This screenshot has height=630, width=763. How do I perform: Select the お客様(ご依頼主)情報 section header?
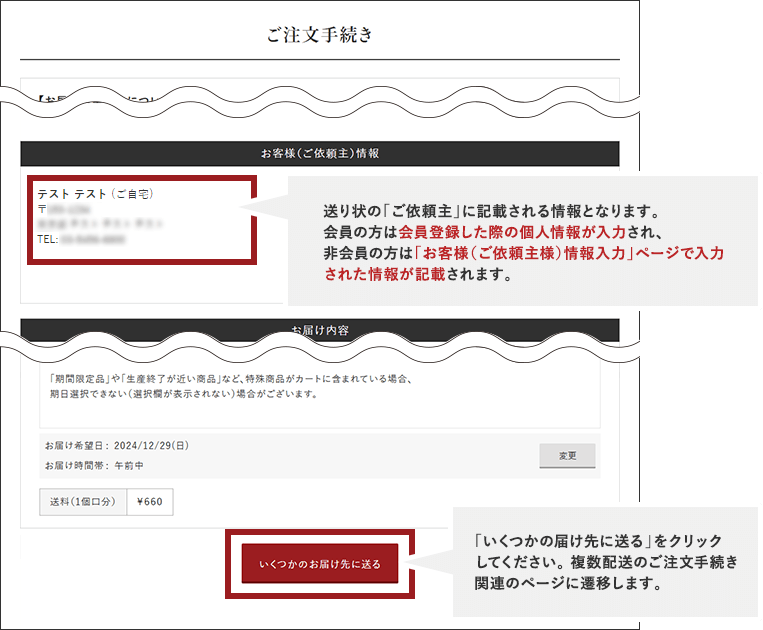(x=319, y=154)
